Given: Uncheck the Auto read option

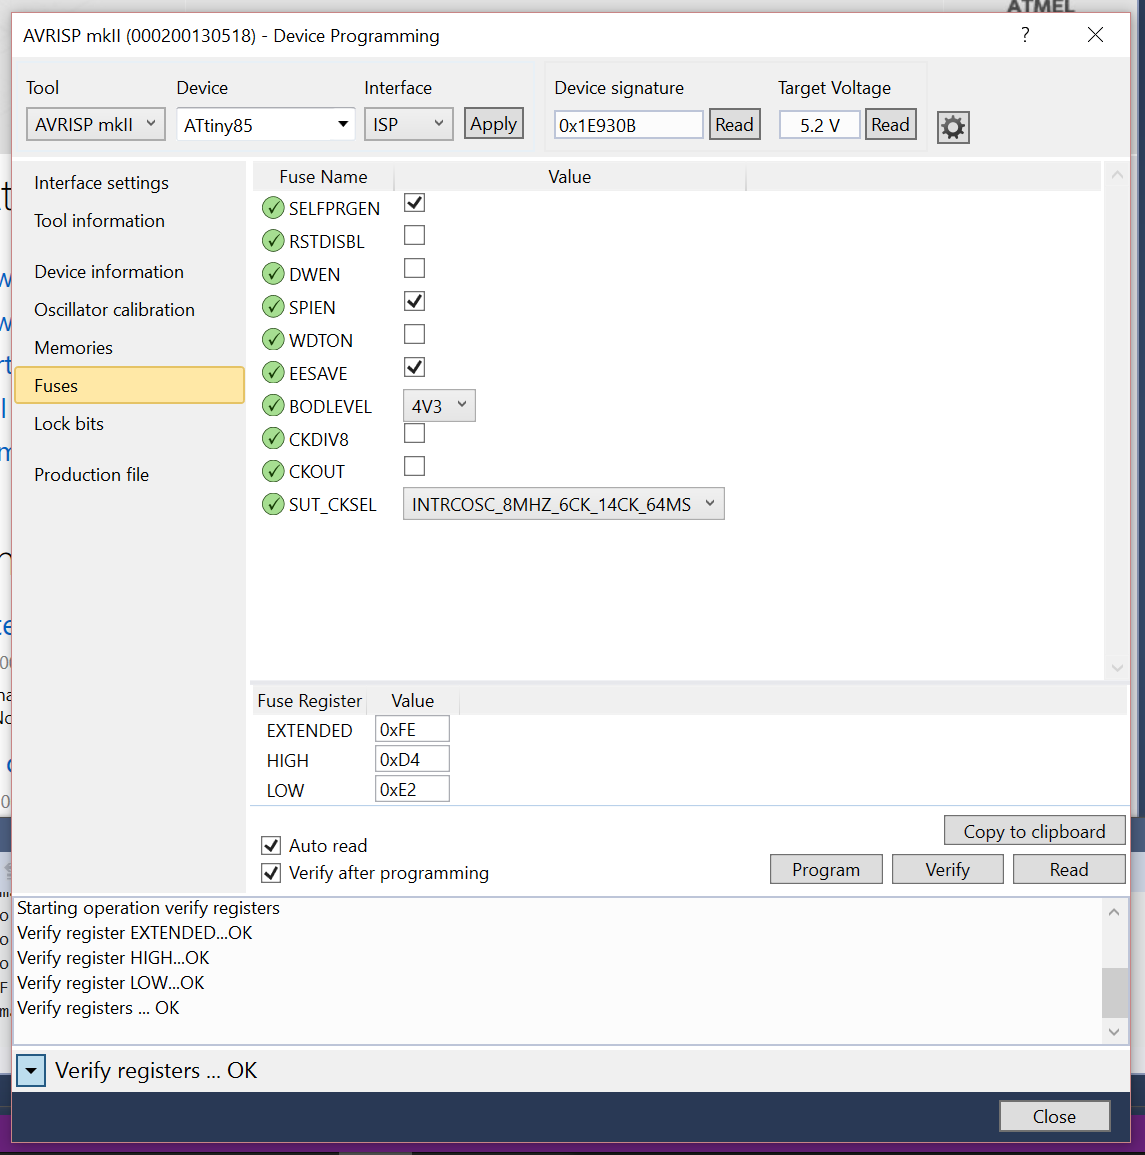Looking at the screenshot, I should pos(271,846).
